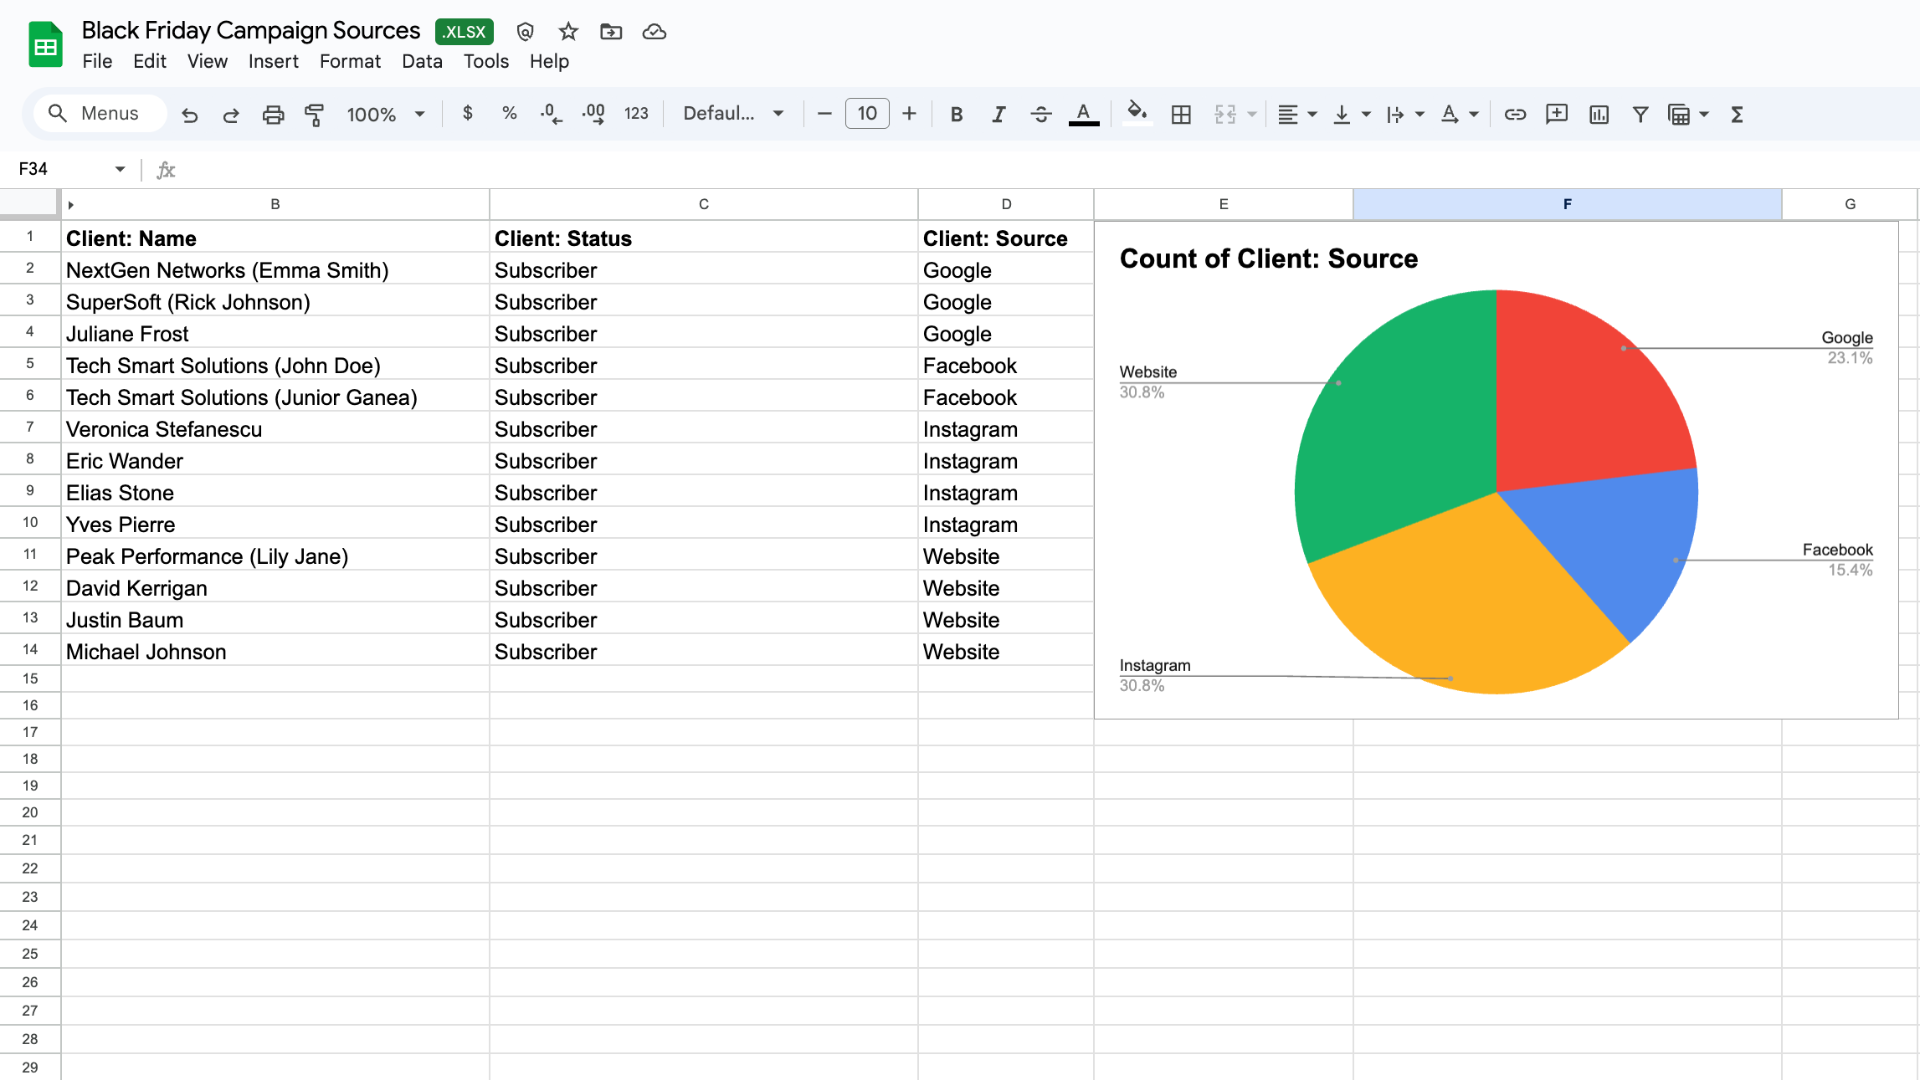The height and width of the screenshot is (1080, 1920).
Task: Create a filter
Action: pyautogui.click(x=1639, y=114)
